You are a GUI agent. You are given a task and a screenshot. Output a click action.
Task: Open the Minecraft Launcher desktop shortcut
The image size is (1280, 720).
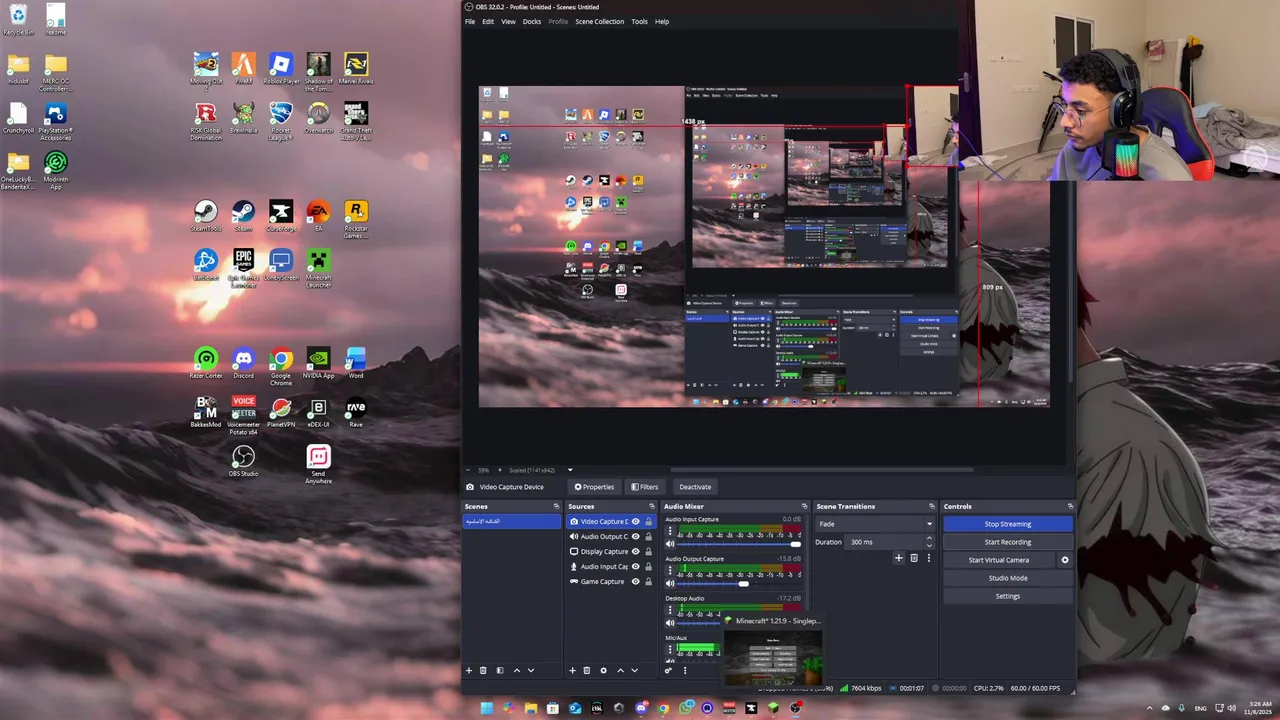pos(318,267)
